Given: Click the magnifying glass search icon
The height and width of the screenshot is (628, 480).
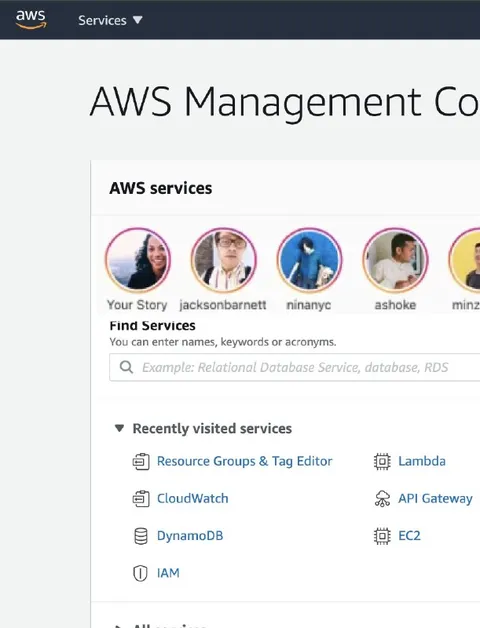Looking at the screenshot, I should tap(127, 367).
